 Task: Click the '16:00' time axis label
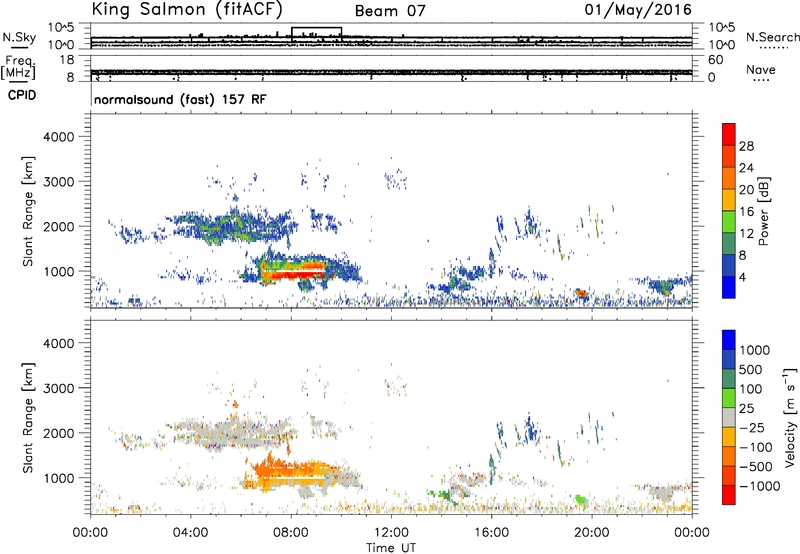491,533
